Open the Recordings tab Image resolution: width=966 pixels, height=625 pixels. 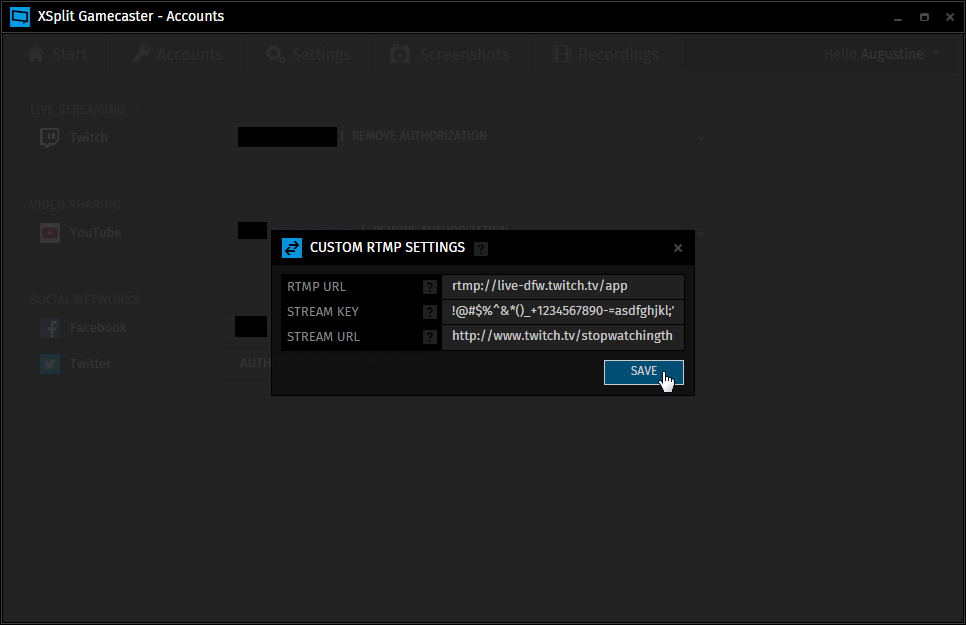click(606, 54)
